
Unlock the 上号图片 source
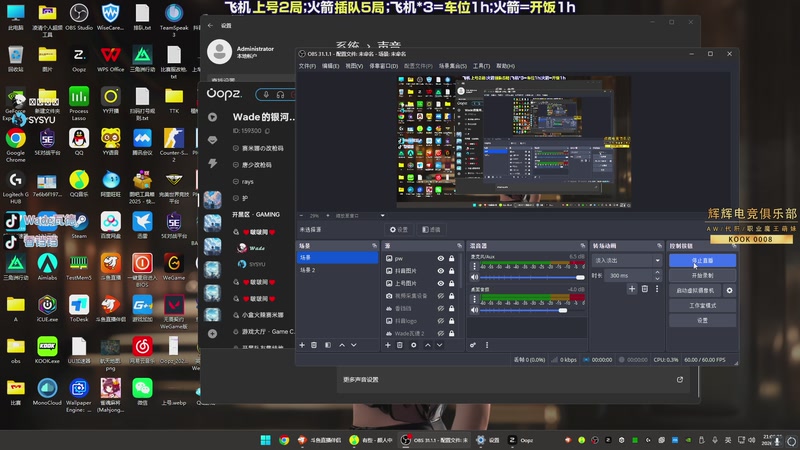click(452, 283)
